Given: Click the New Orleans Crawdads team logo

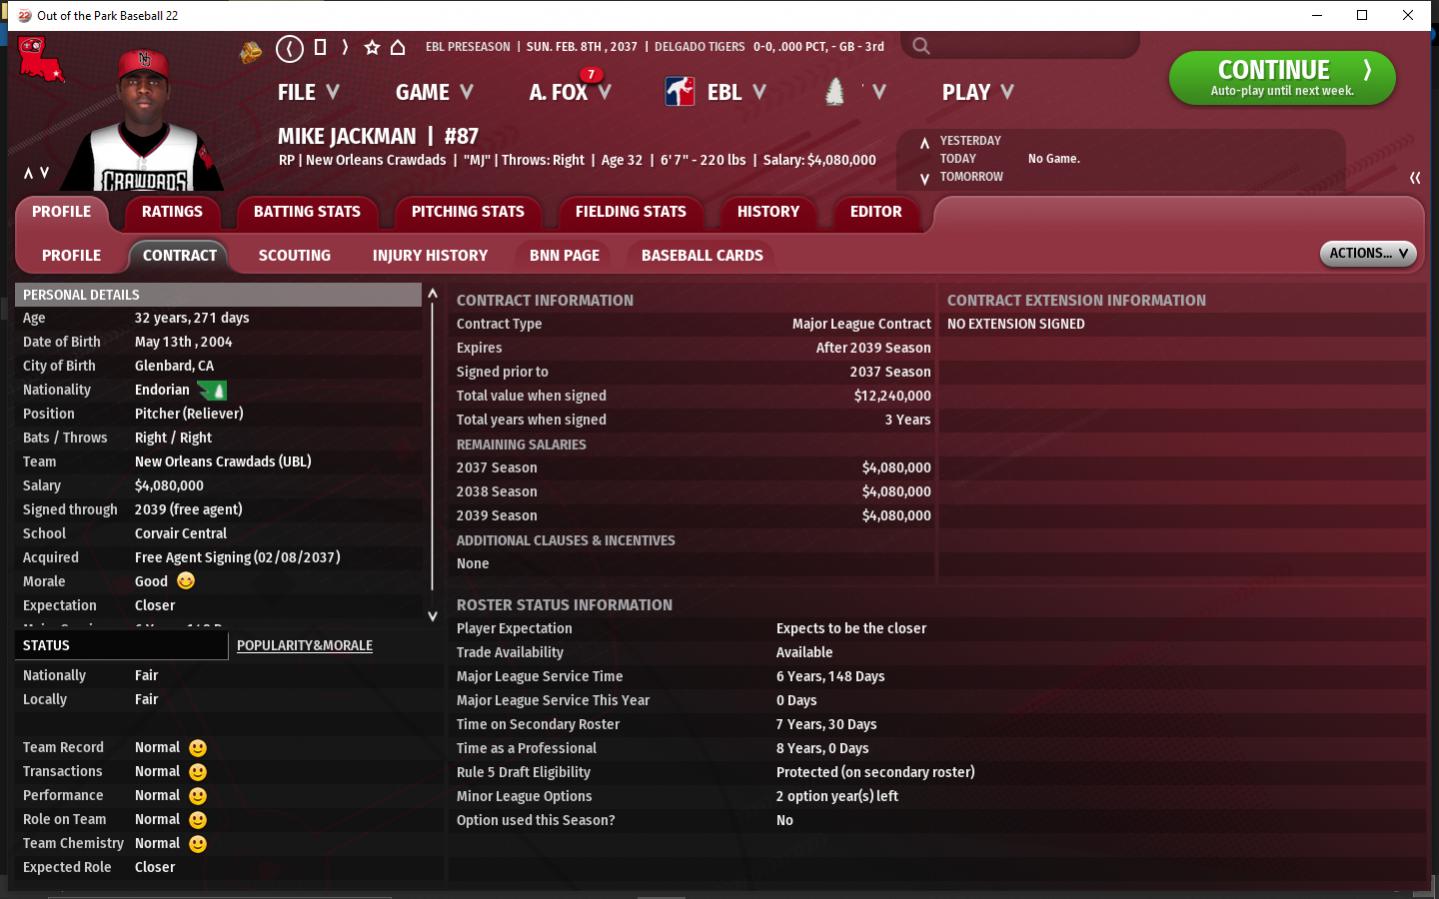Looking at the screenshot, I should [x=40, y=60].
